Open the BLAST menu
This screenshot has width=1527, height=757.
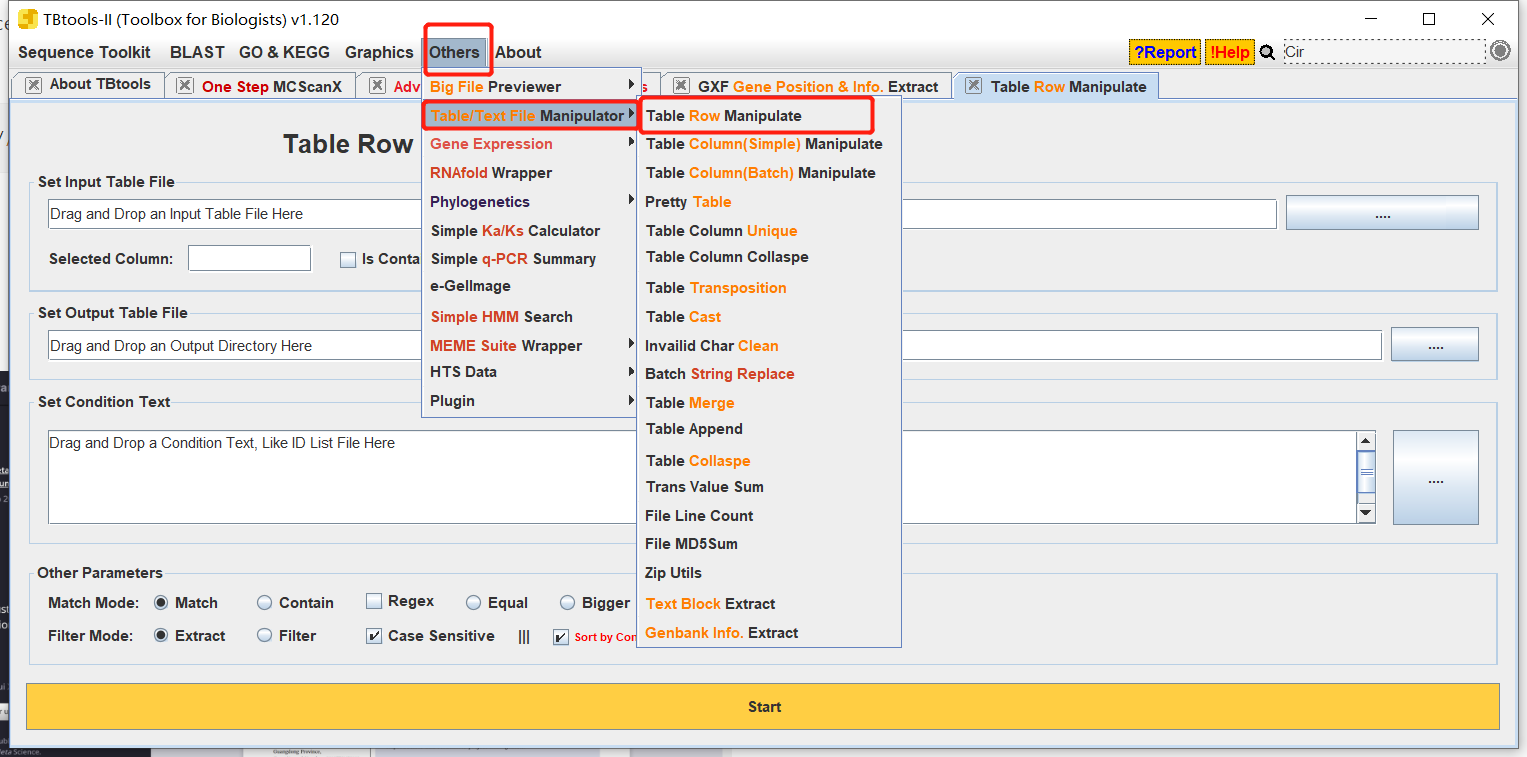(197, 52)
